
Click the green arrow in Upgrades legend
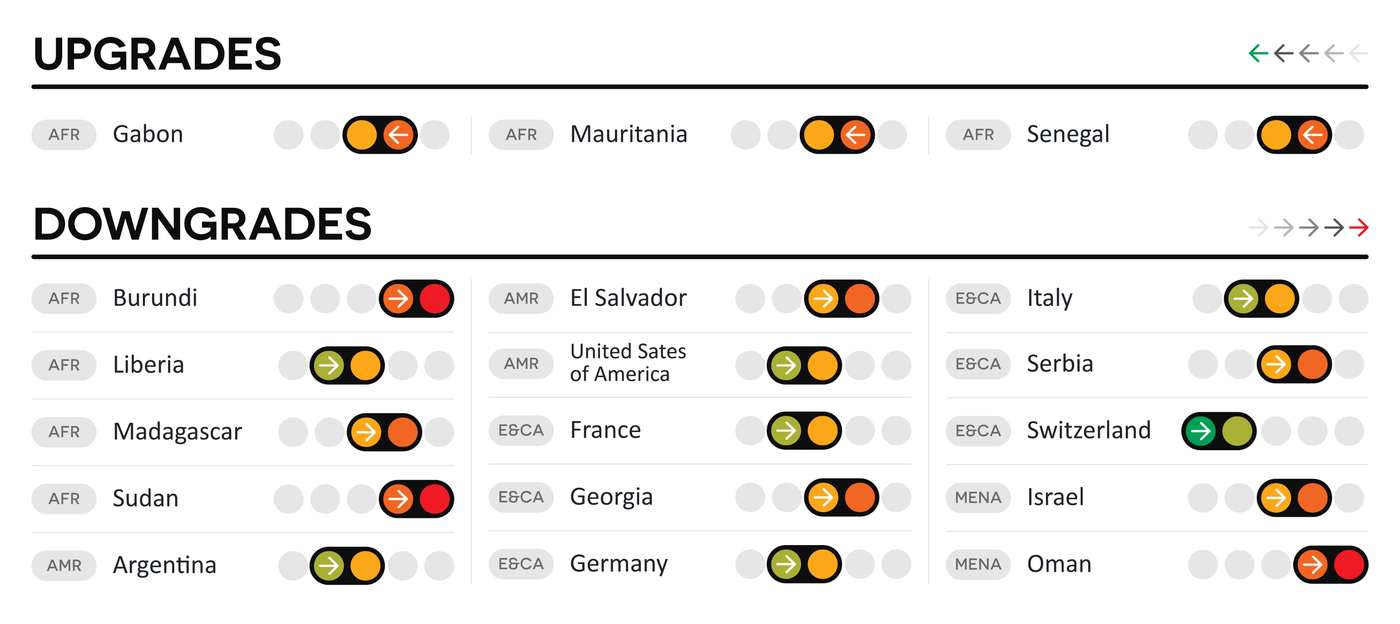(1258, 53)
